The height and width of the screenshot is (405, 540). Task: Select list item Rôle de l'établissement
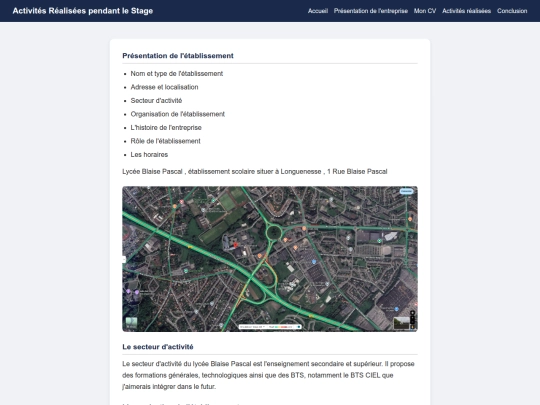(x=165, y=141)
